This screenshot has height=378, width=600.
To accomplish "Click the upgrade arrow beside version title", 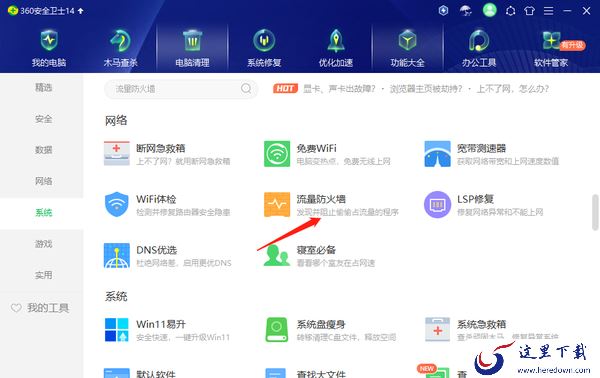I will pos(80,11).
